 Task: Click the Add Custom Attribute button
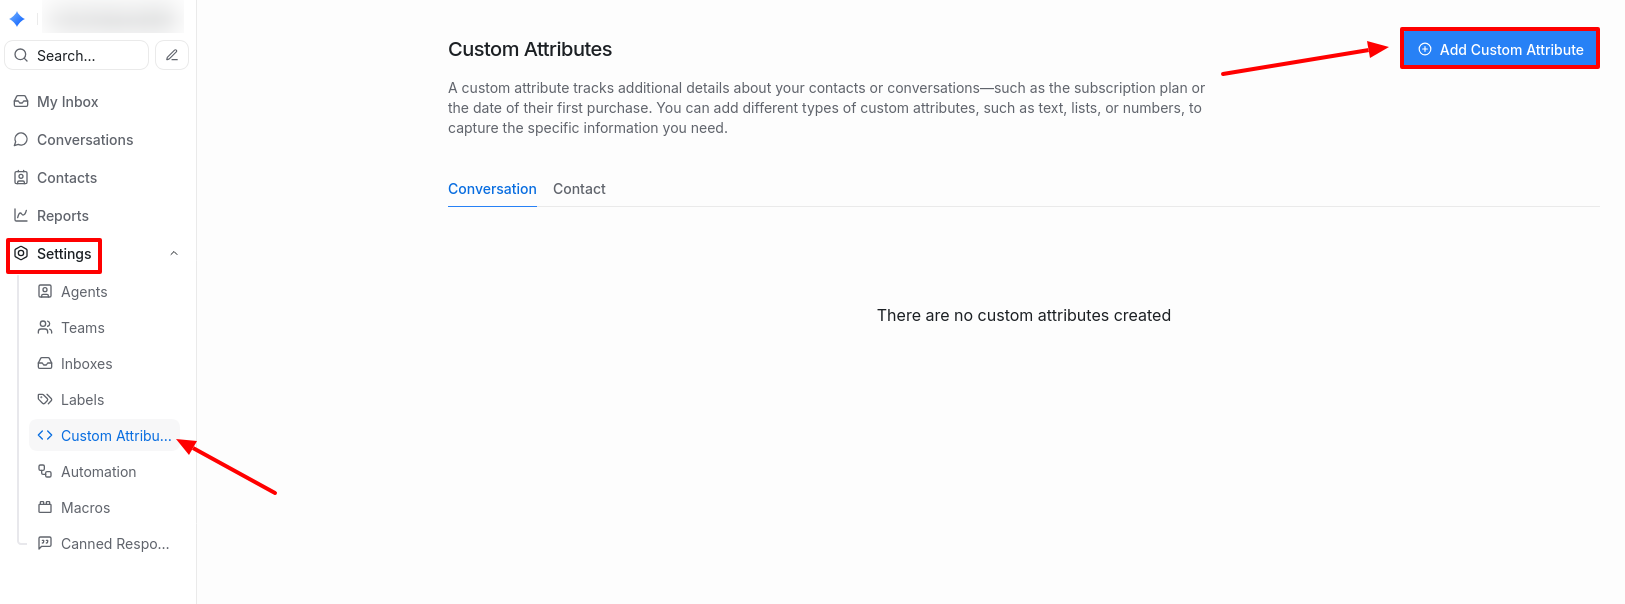1500,49
